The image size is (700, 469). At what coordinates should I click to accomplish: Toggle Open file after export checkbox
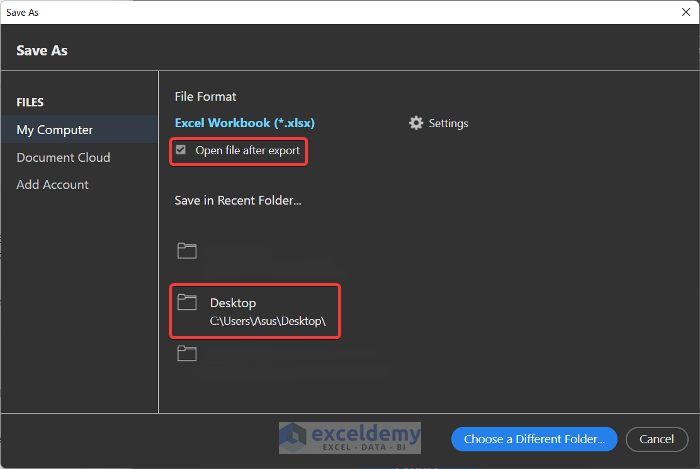181,151
